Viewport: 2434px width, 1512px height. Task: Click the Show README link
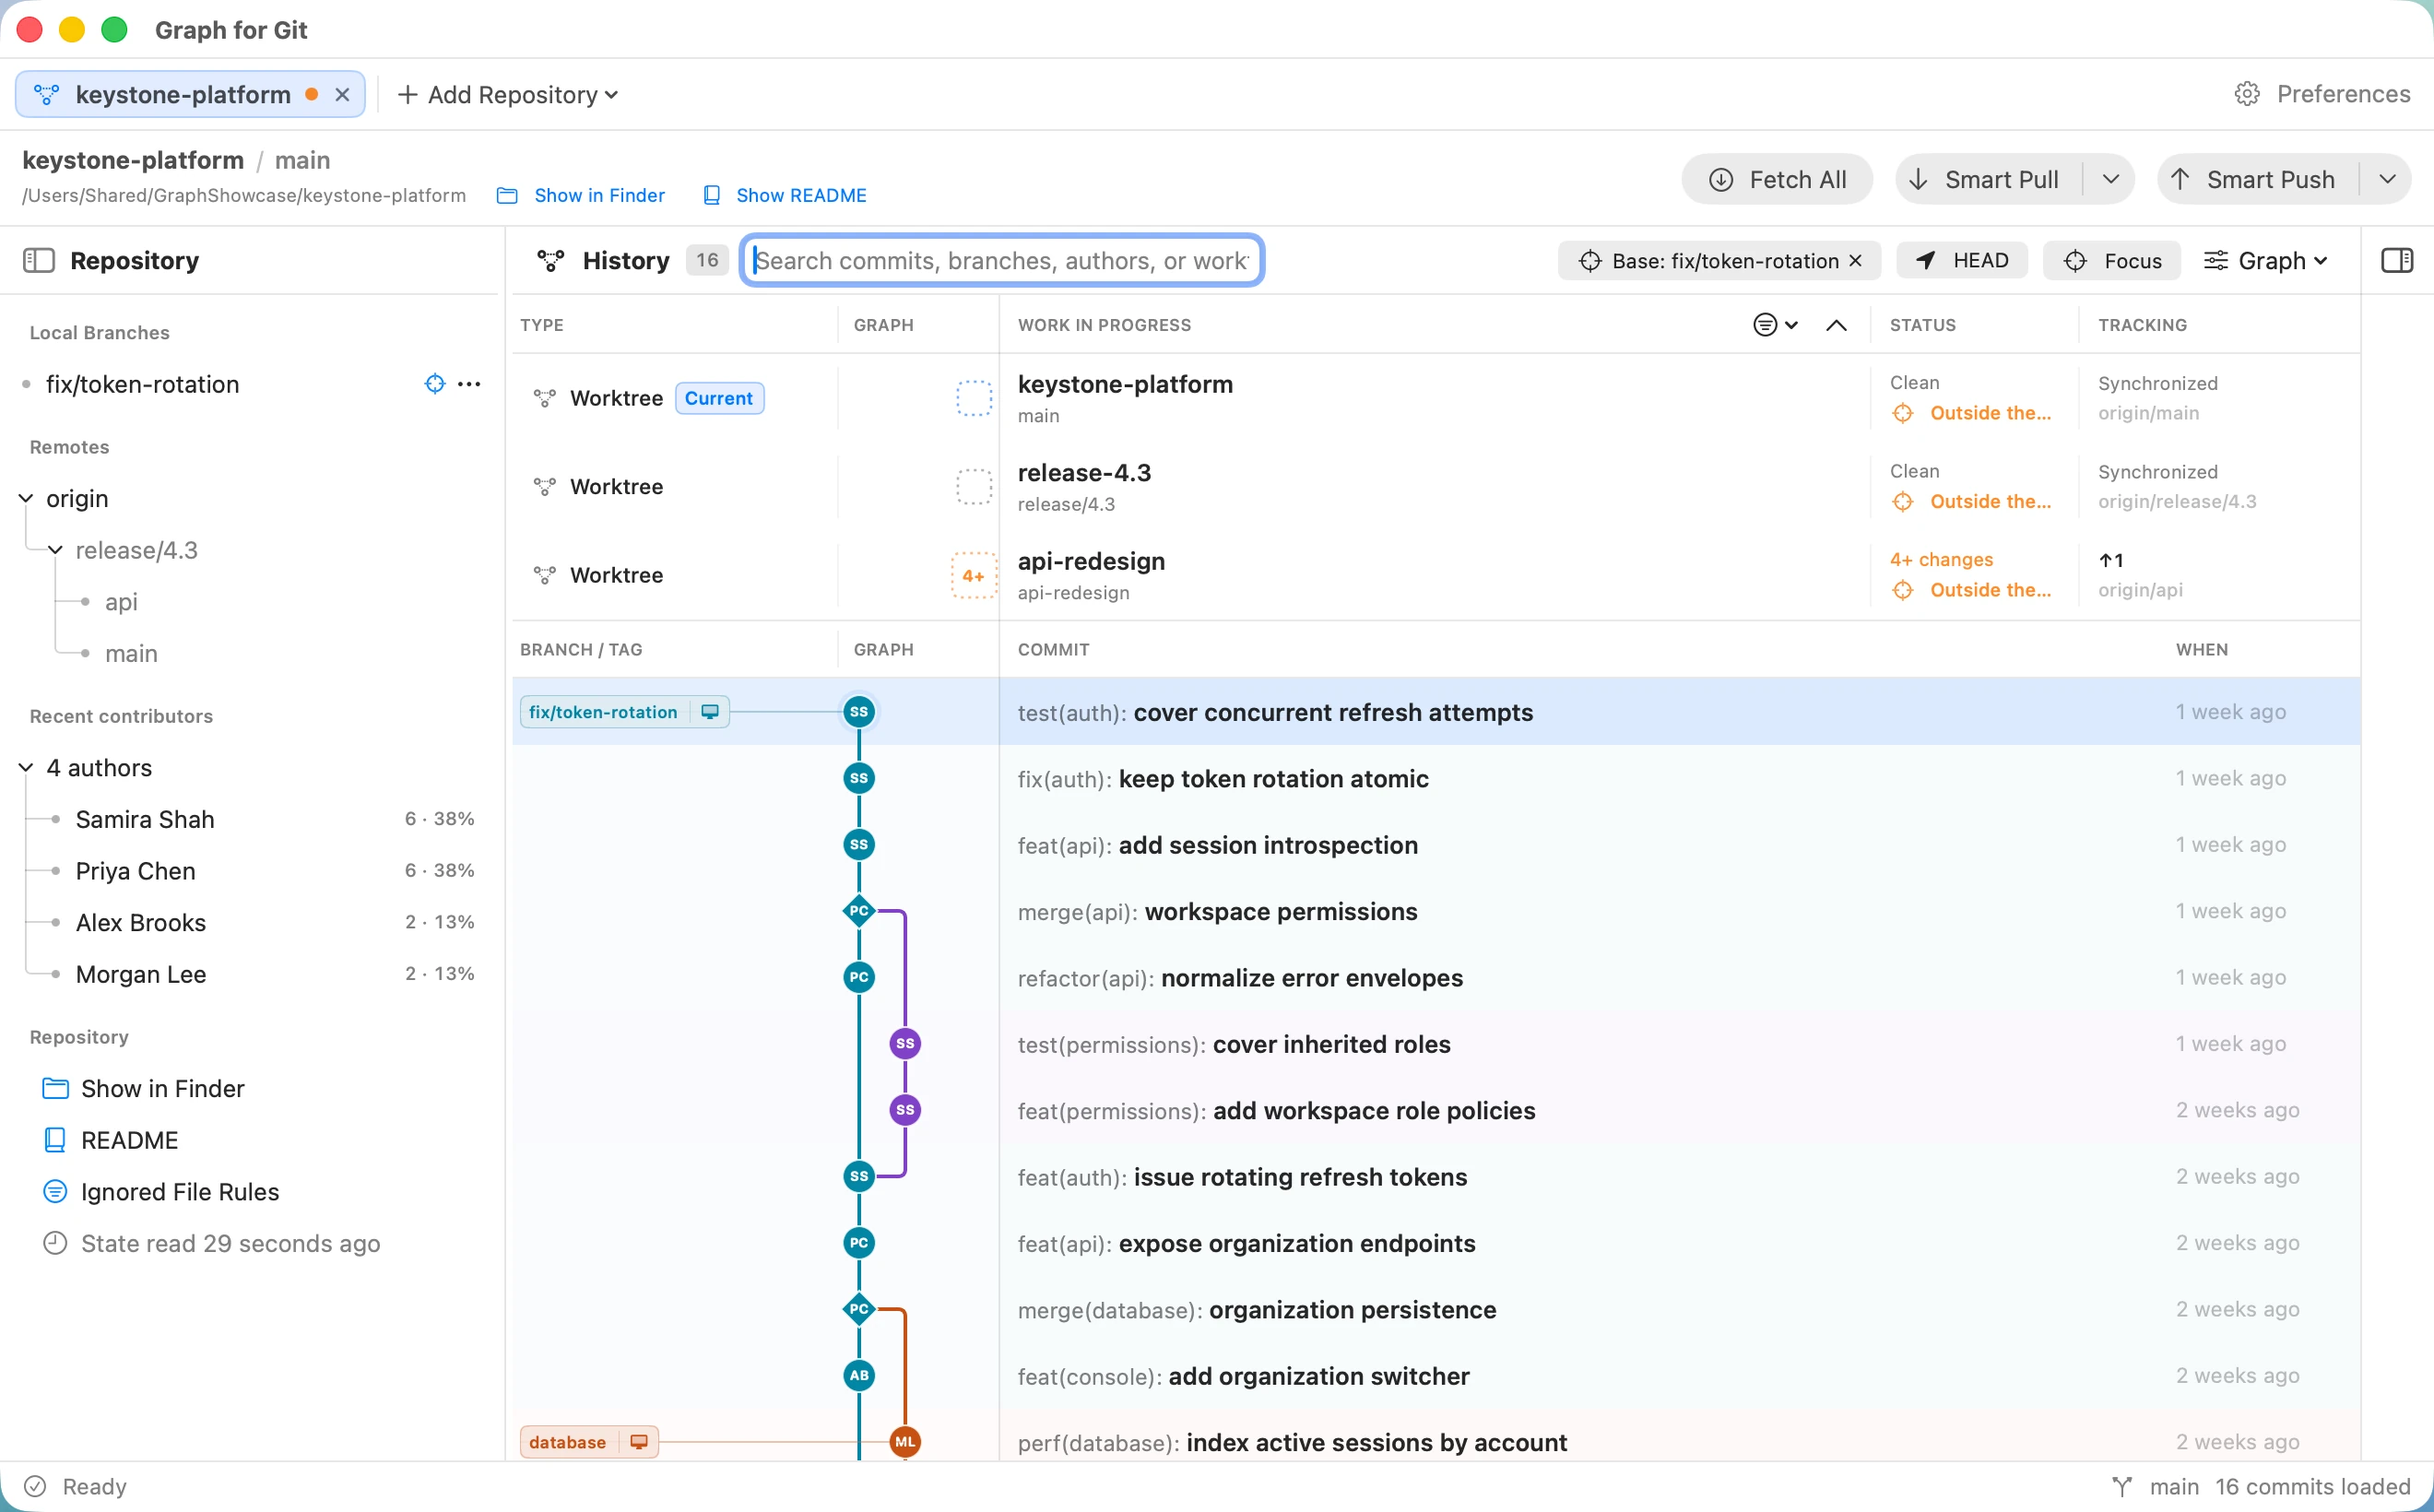click(x=785, y=195)
